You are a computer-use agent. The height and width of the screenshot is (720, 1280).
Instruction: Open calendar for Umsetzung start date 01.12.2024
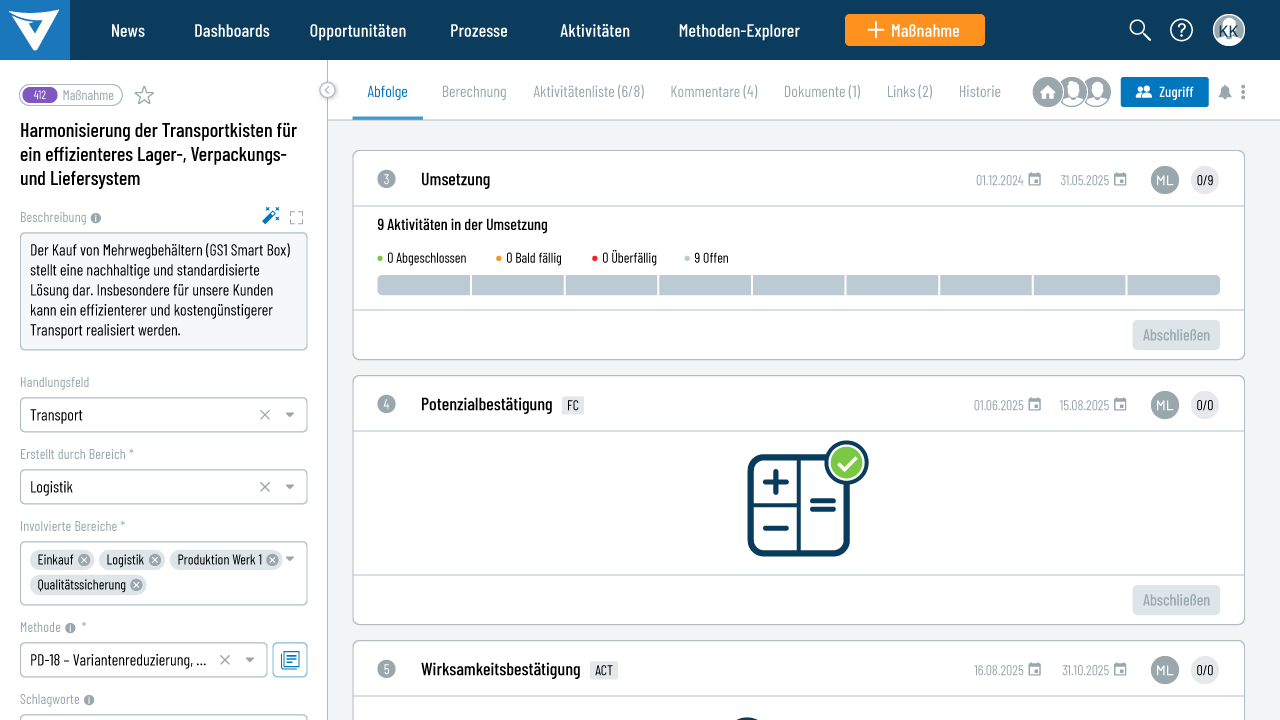1035,180
